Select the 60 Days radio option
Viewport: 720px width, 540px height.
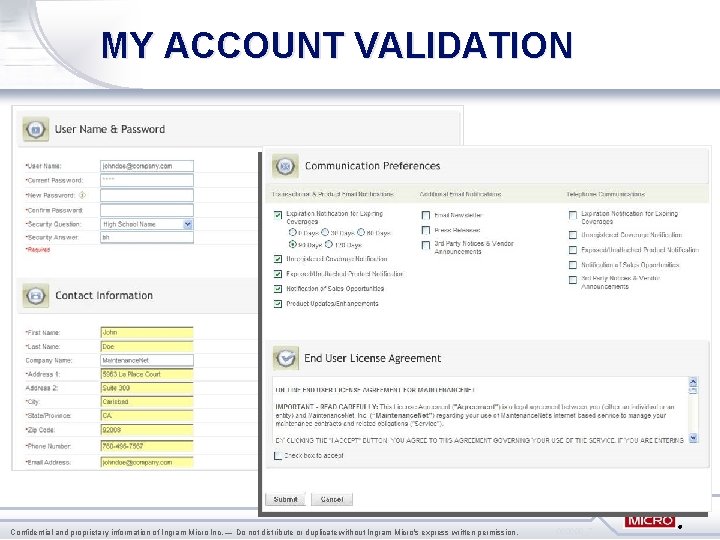(361, 232)
